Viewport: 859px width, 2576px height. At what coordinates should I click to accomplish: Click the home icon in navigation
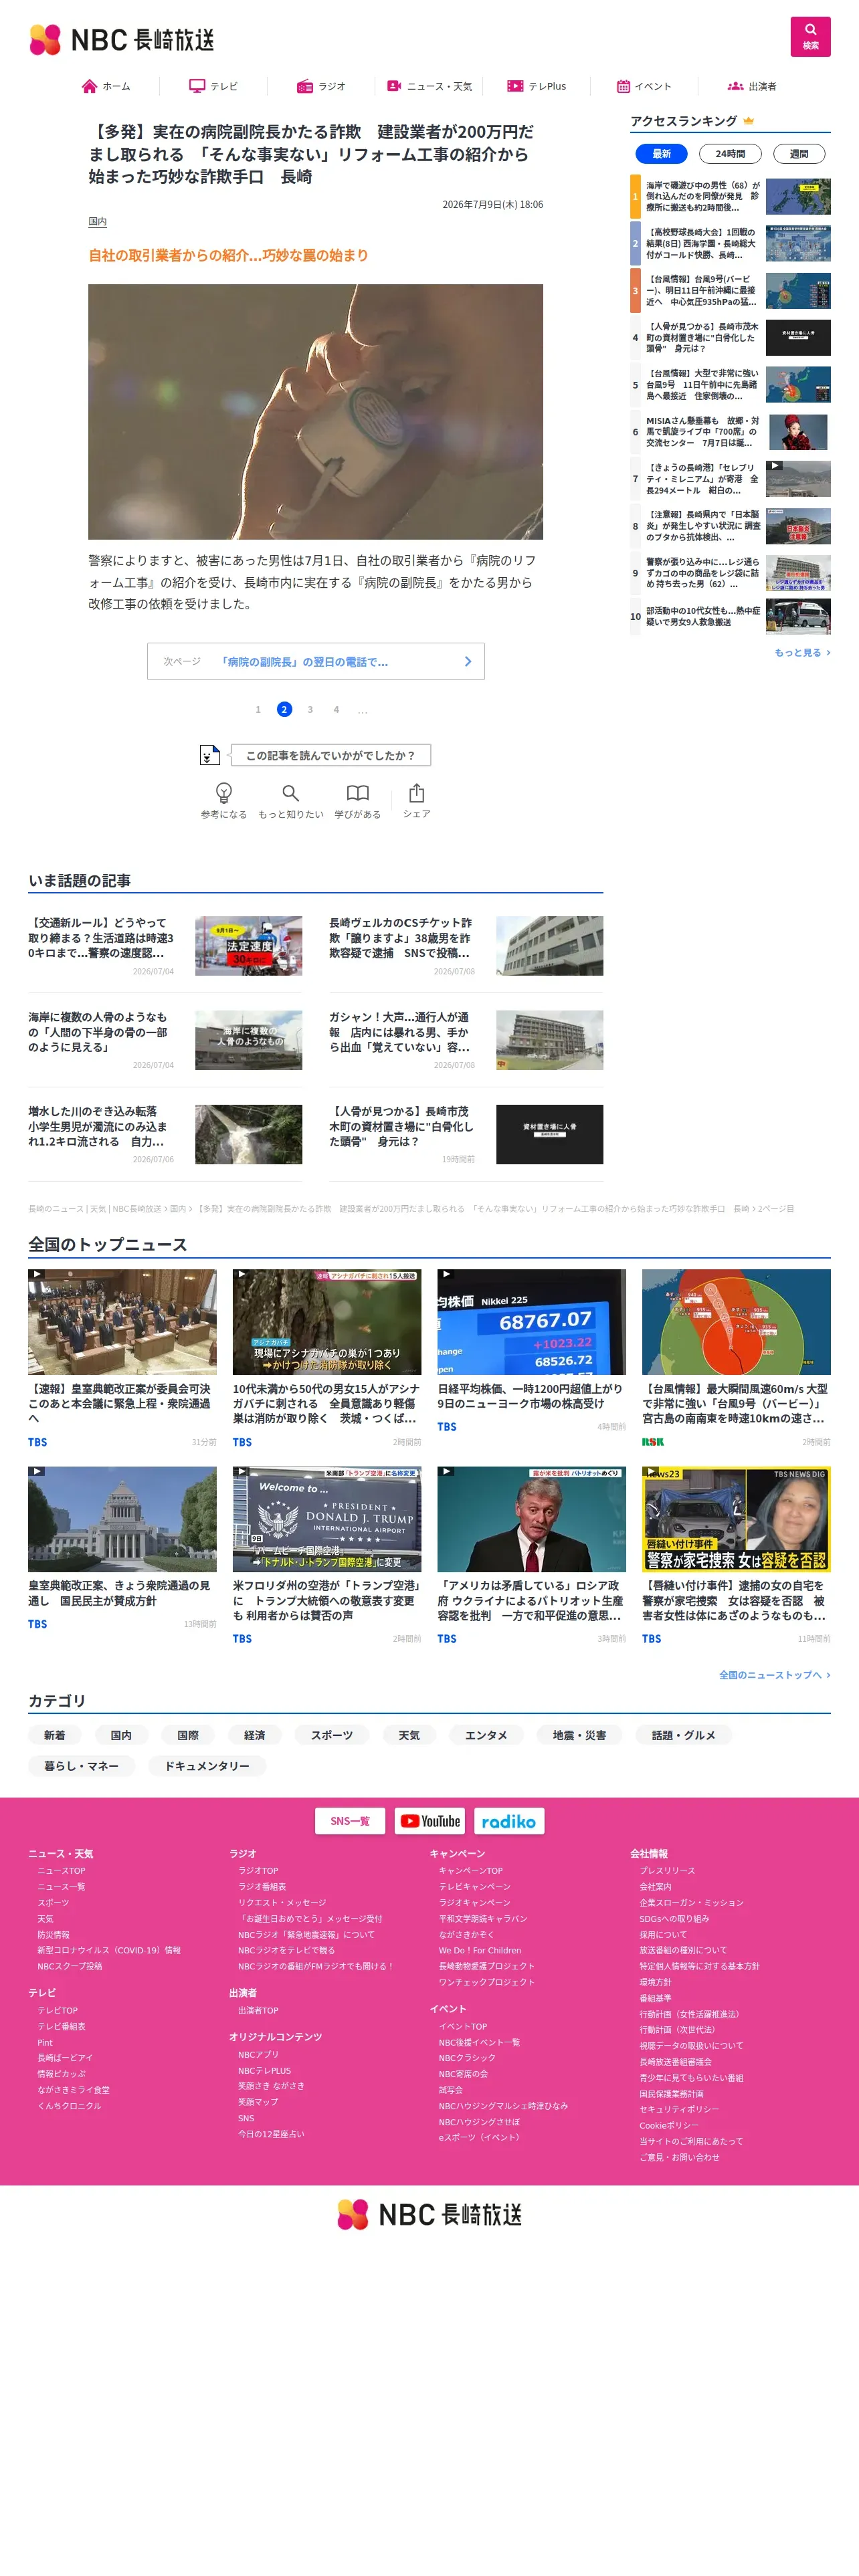pyautogui.click(x=89, y=86)
